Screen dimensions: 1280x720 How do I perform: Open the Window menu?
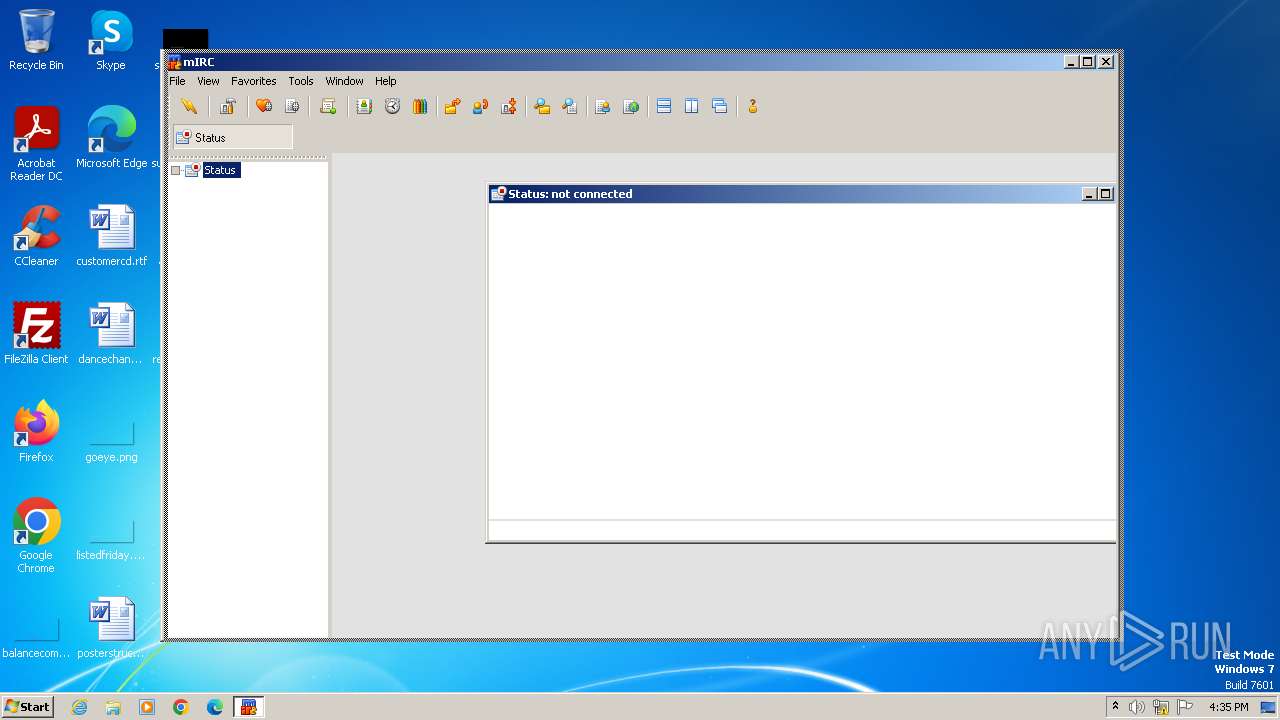344,81
